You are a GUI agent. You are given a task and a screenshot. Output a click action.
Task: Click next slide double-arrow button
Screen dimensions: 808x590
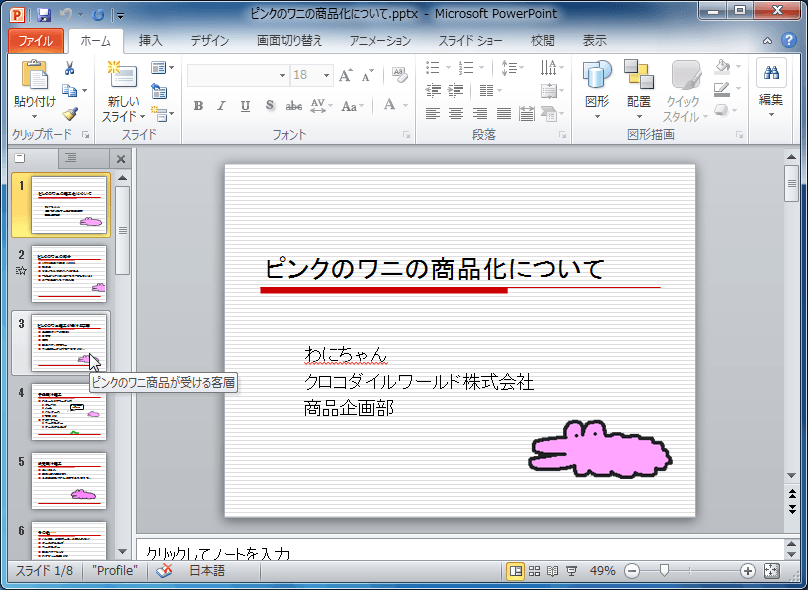coord(792,509)
